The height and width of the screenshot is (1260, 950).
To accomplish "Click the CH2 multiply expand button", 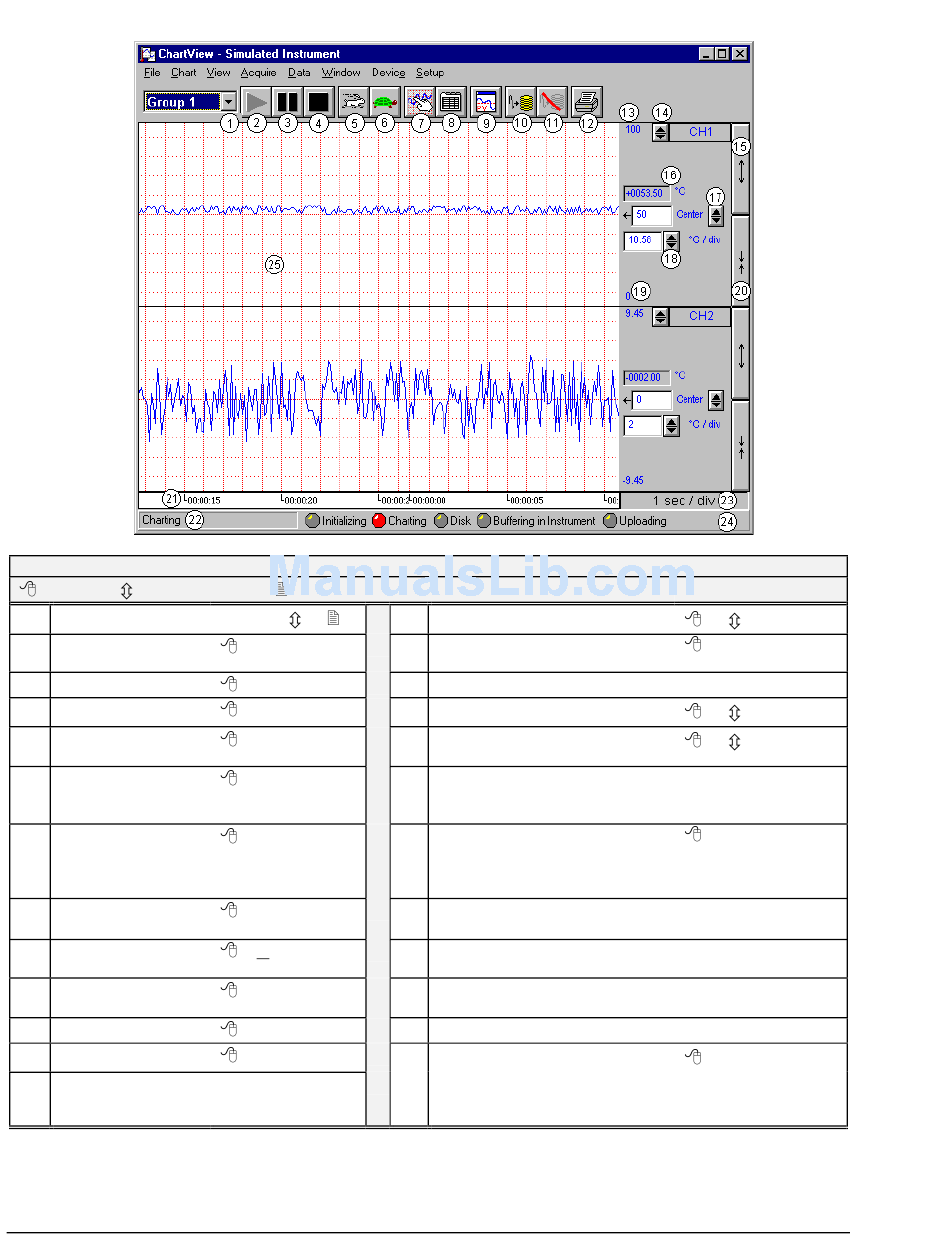I will tap(741, 353).
